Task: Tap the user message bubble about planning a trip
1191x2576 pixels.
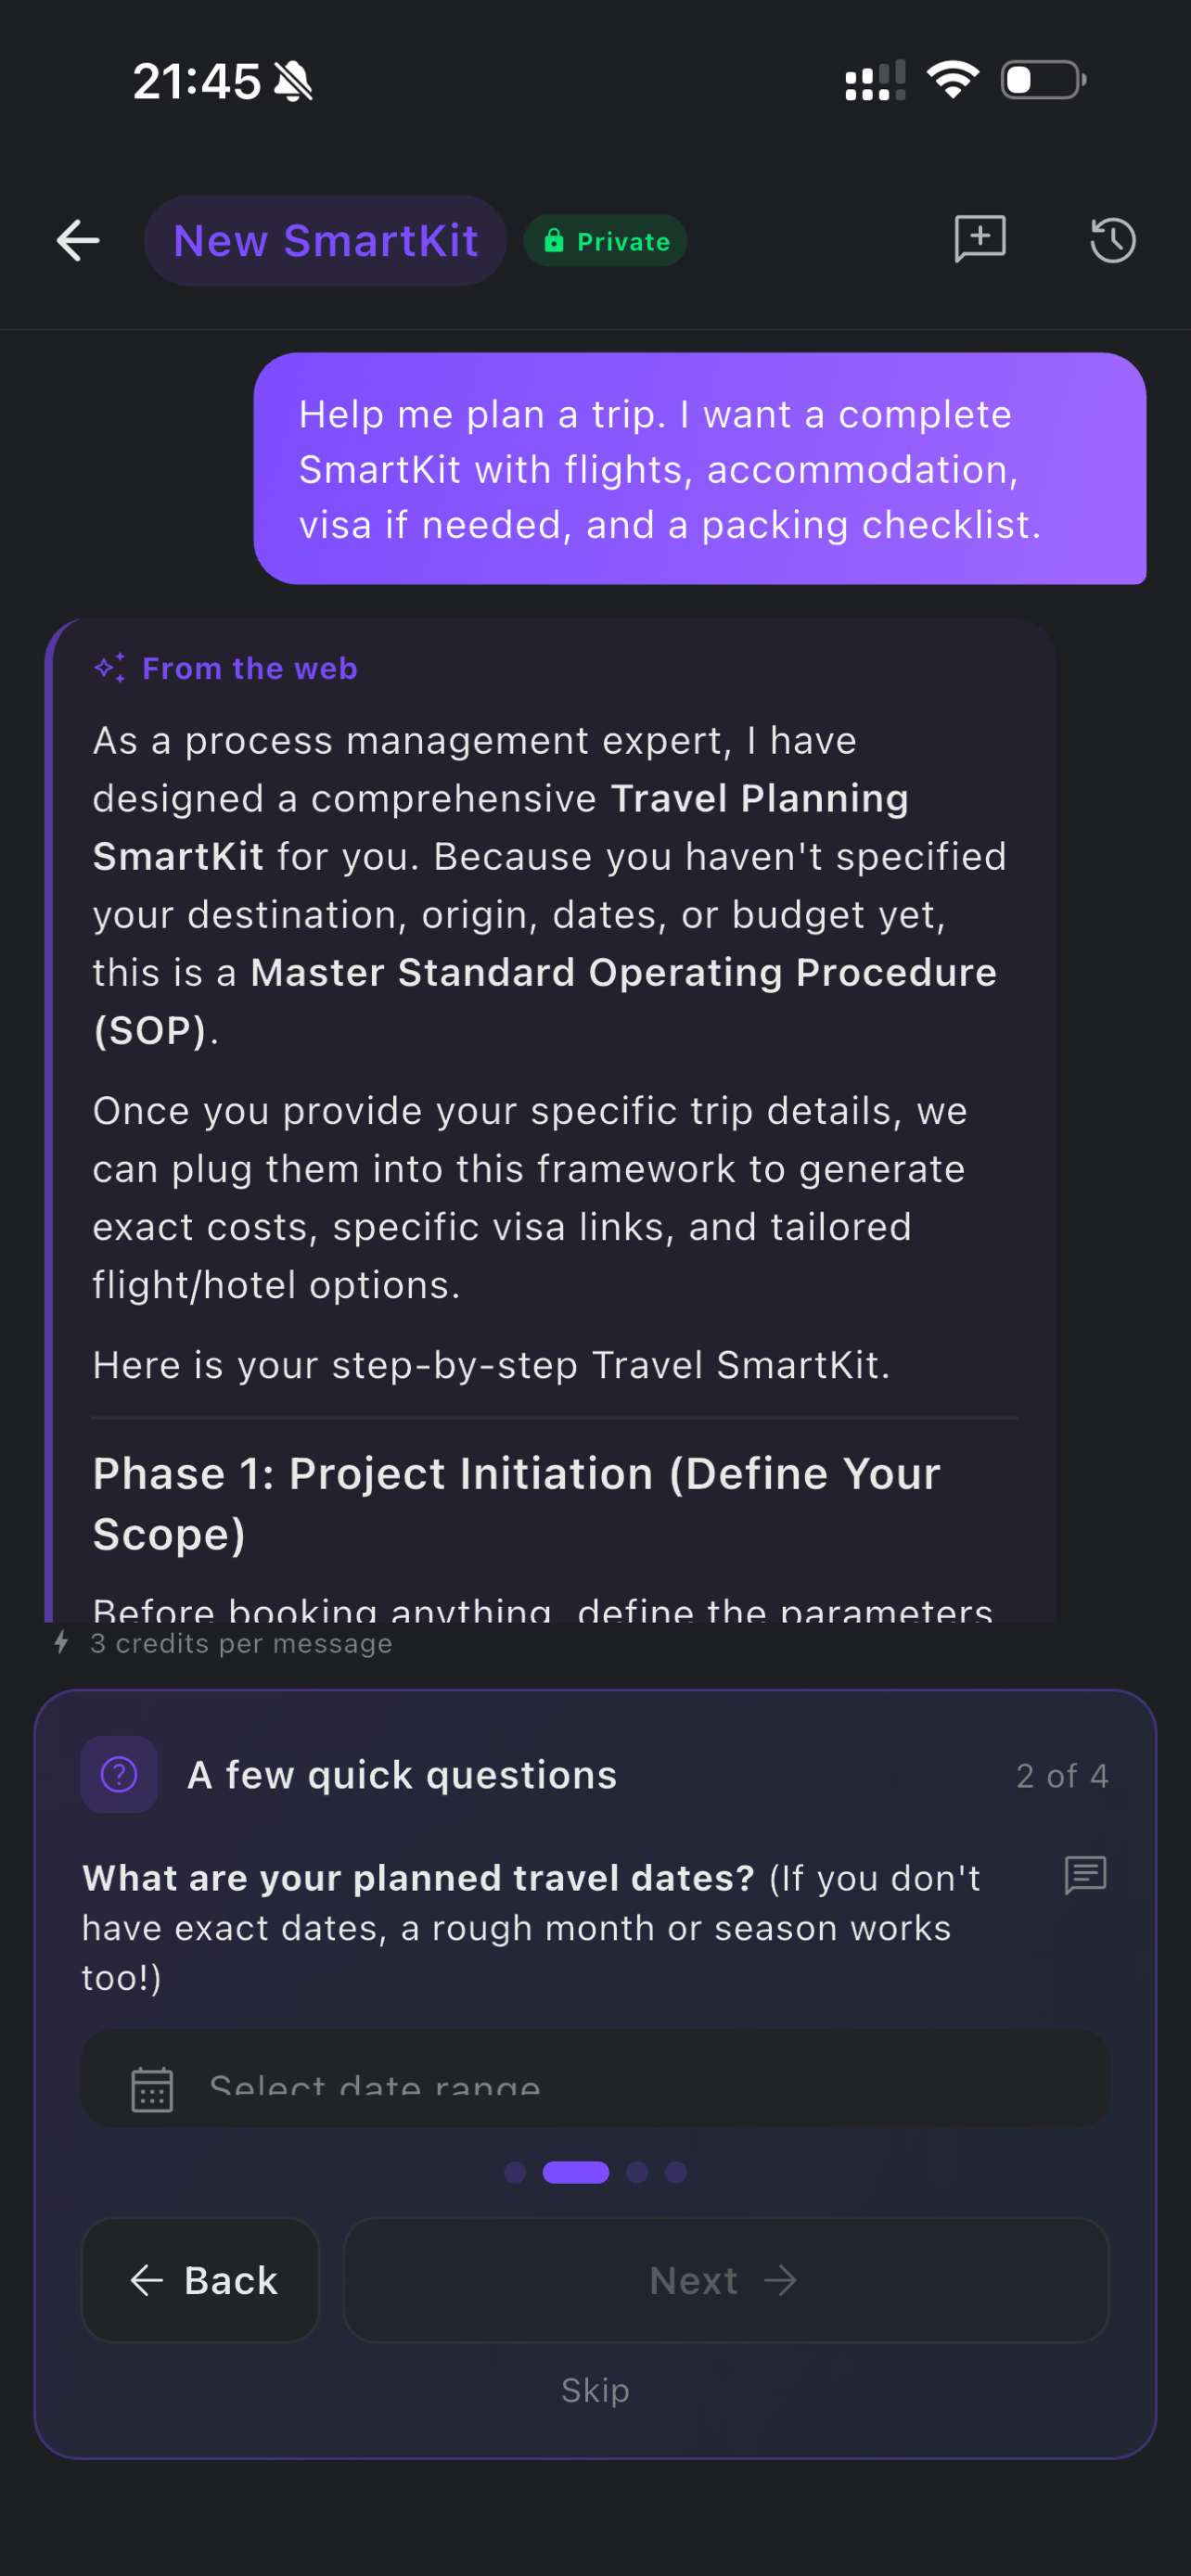Action: [700, 468]
